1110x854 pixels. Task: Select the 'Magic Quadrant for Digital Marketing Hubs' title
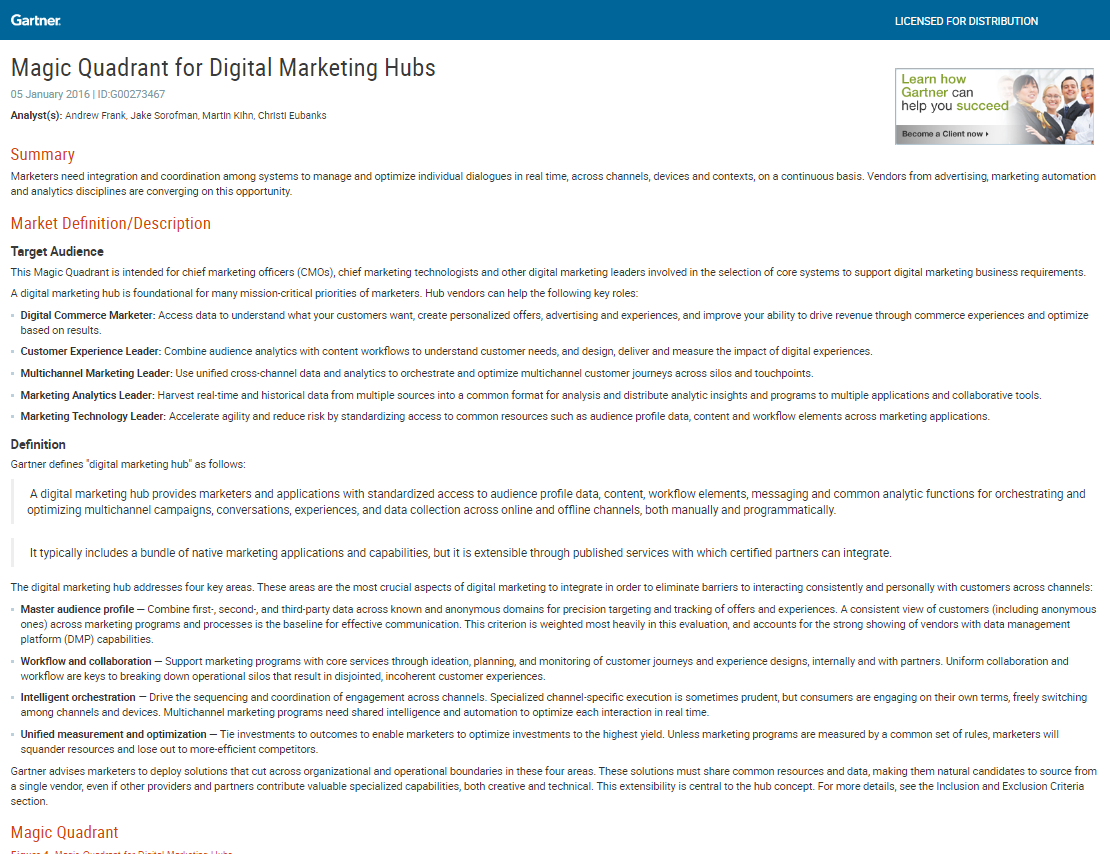click(x=223, y=67)
